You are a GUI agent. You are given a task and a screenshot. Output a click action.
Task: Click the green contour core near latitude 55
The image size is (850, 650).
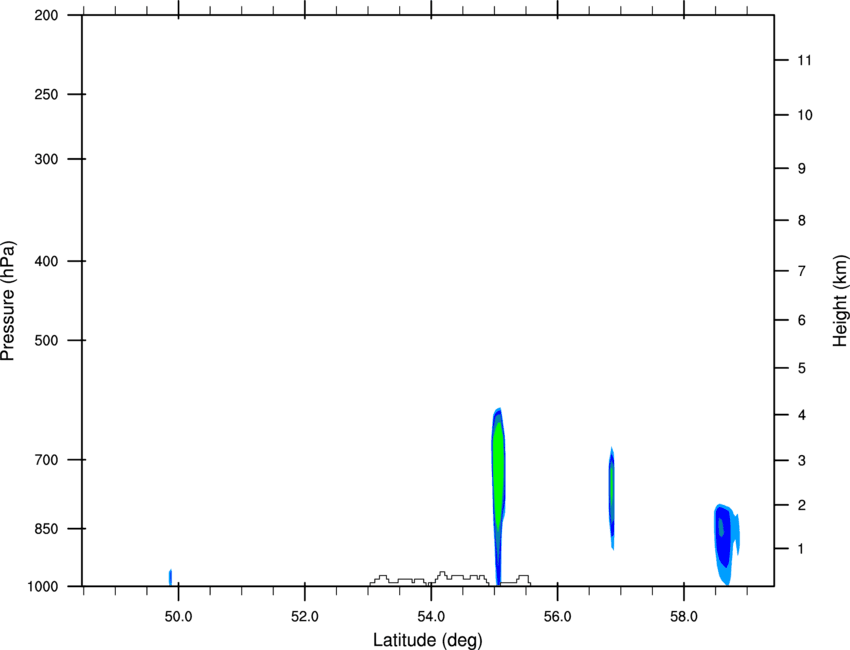(498, 470)
